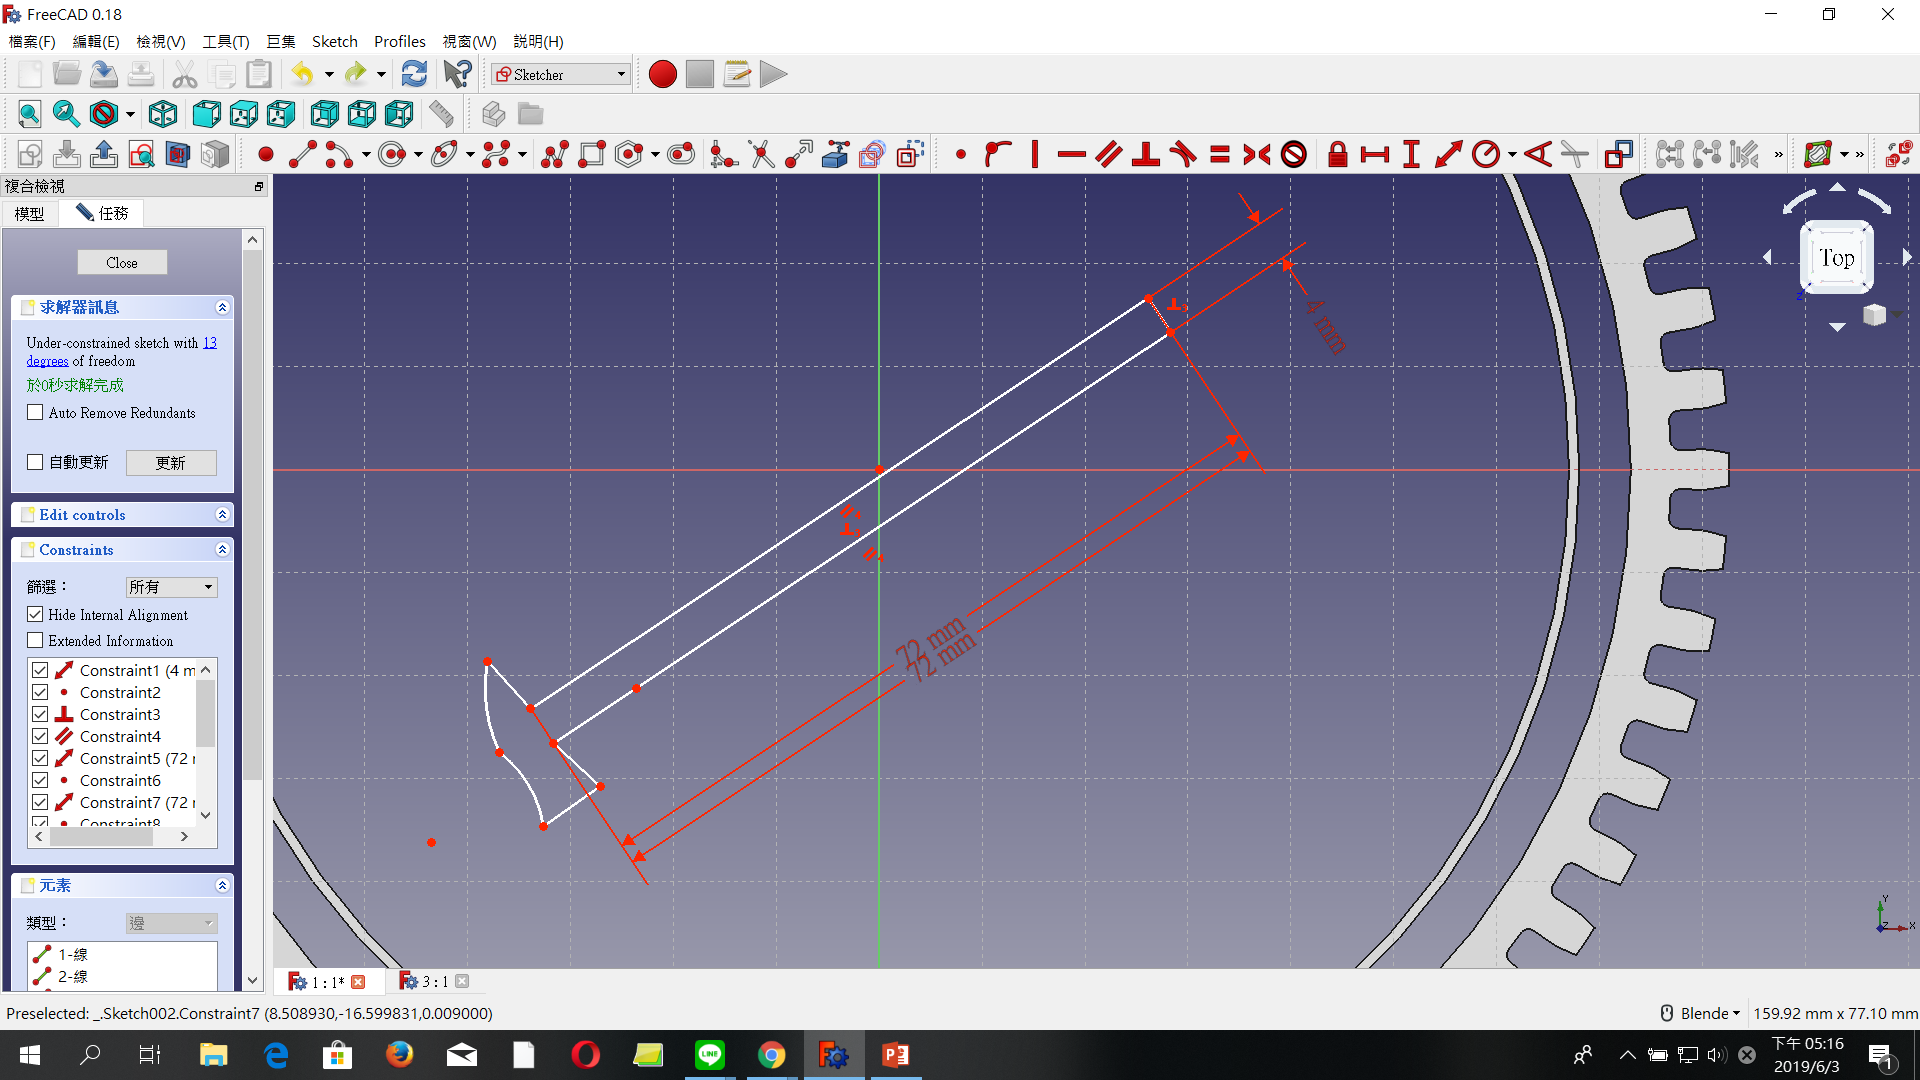Apply the angle constraint
Screen dimensions: 1920x1080
[1539, 154]
